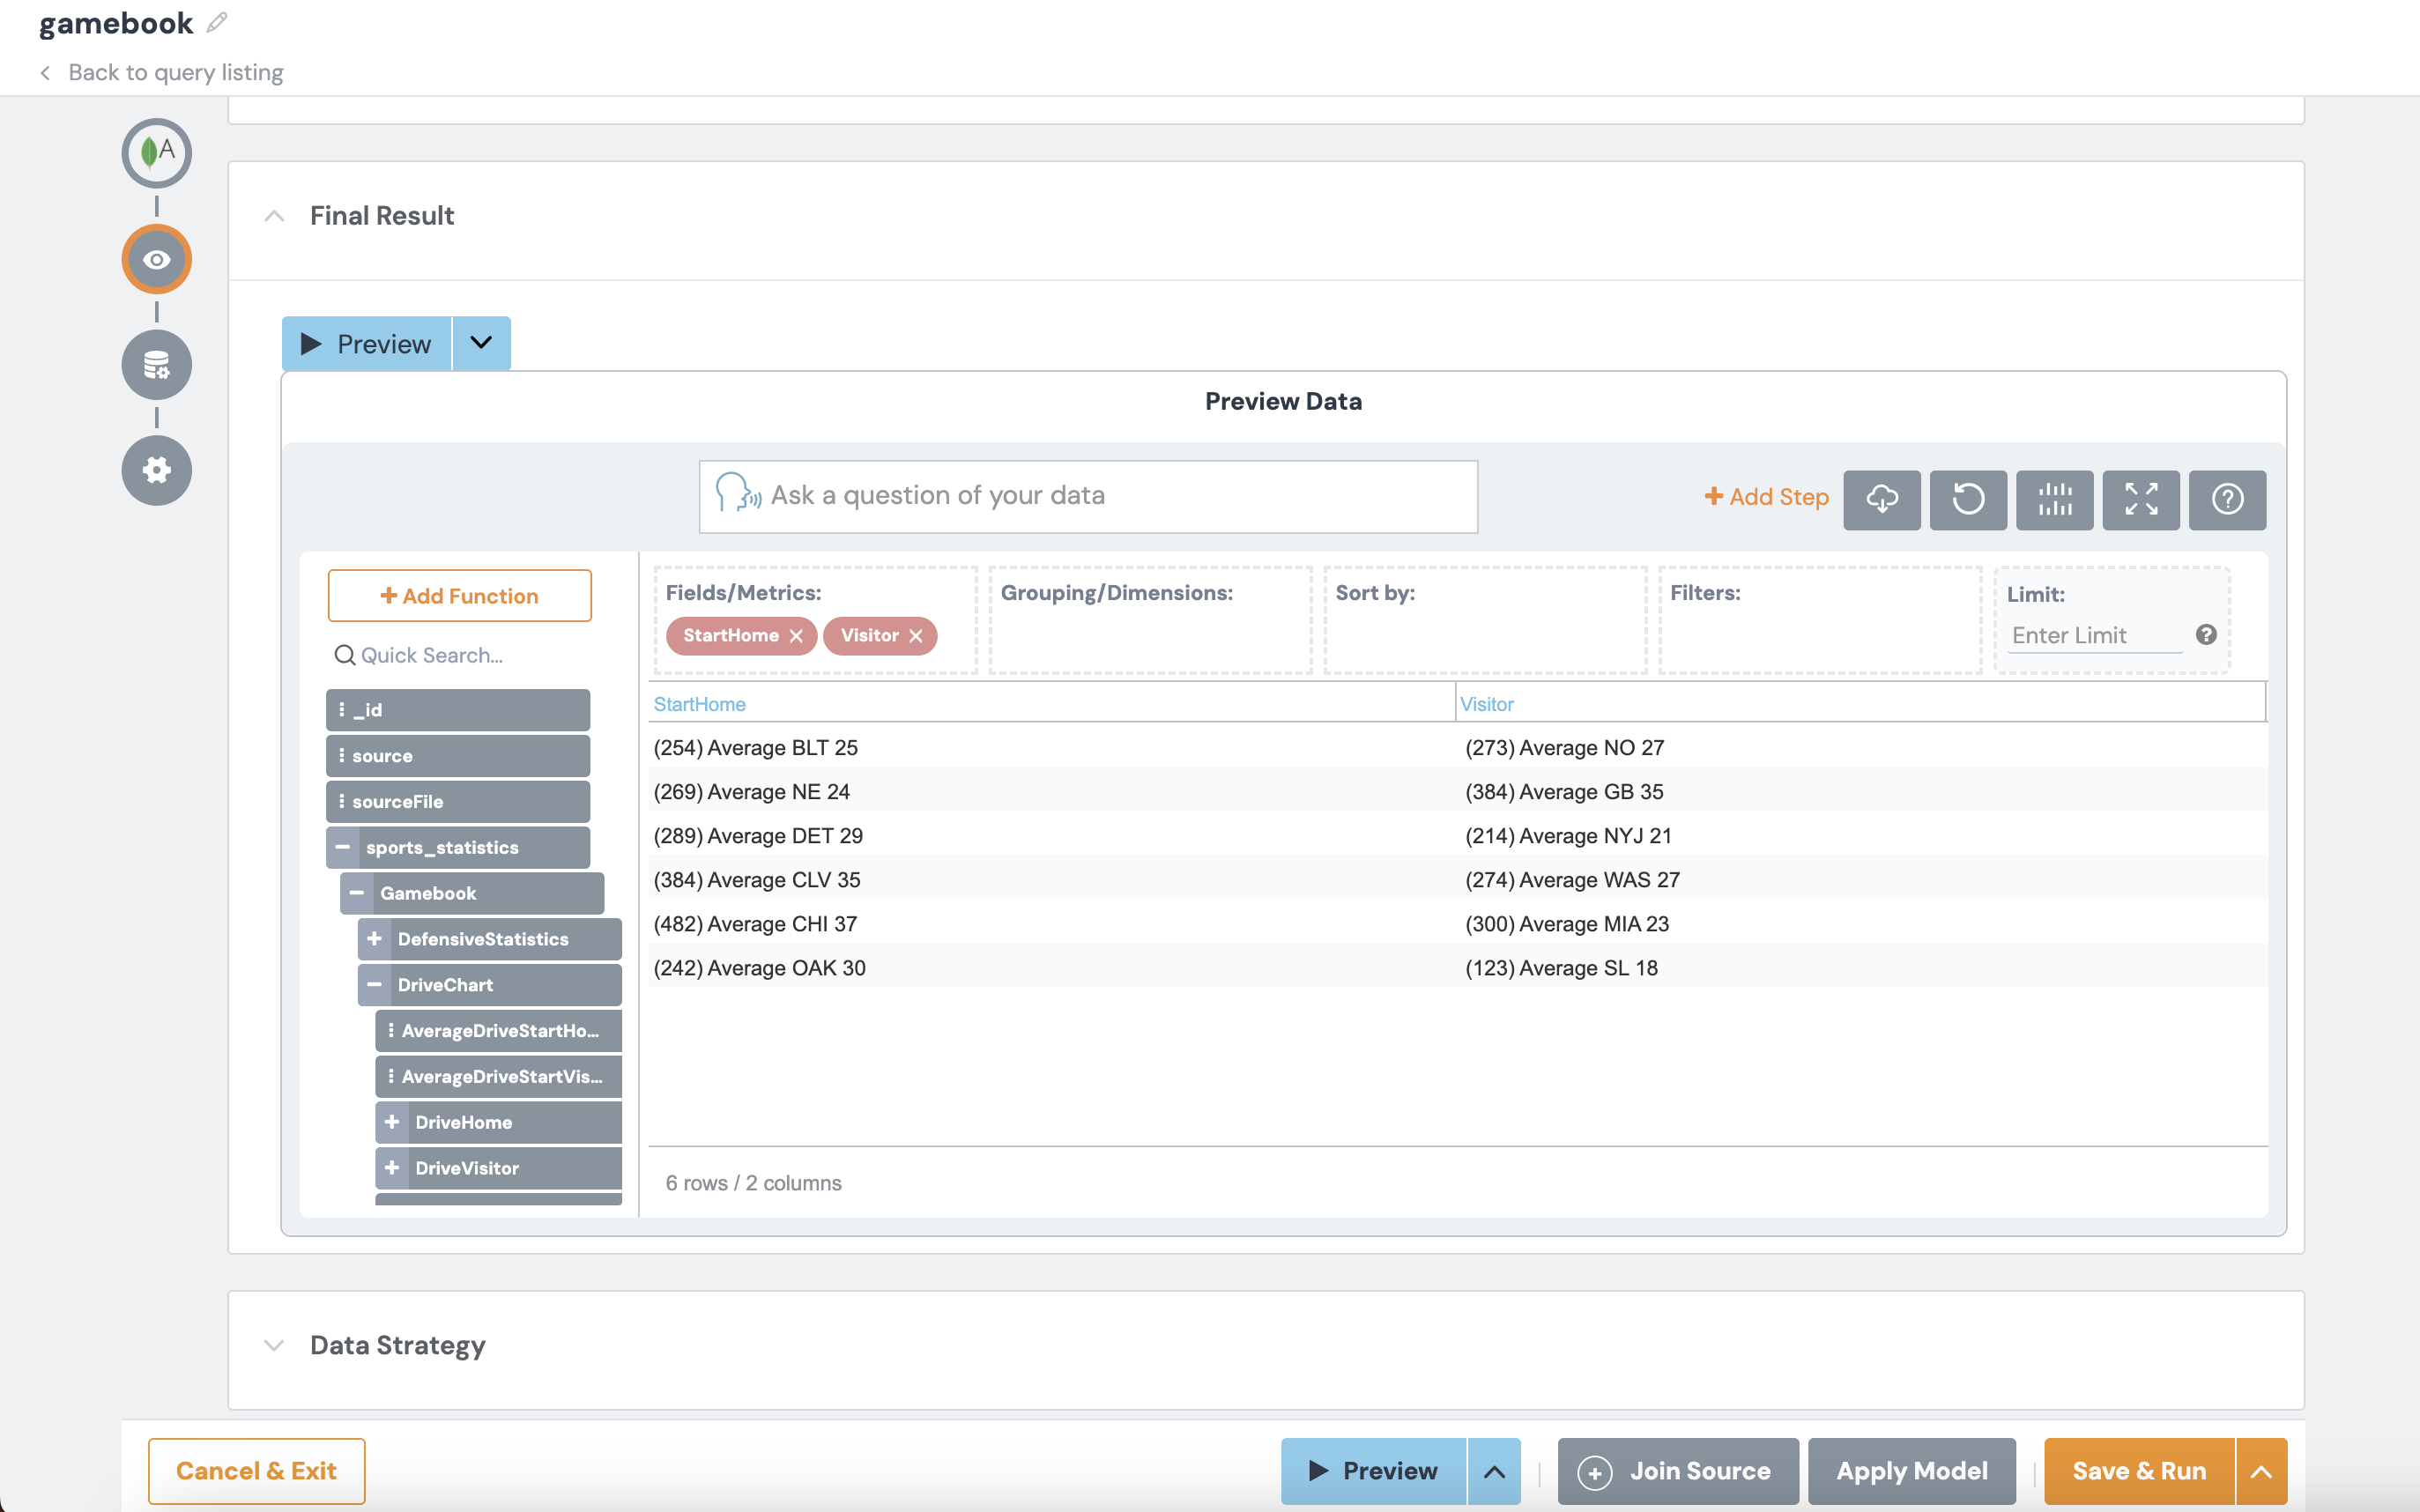This screenshot has height=1512, width=2420.
Task: Remove the StartHome field chip
Action: click(796, 636)
